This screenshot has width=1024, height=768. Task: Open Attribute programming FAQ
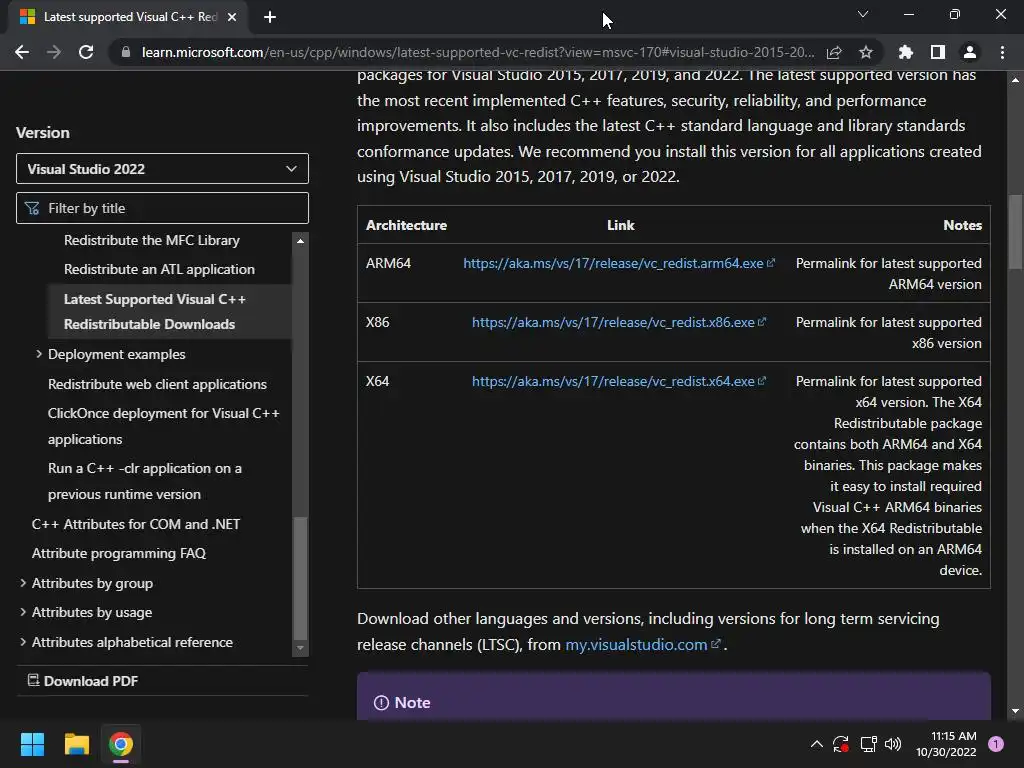[x=119, y=553]
